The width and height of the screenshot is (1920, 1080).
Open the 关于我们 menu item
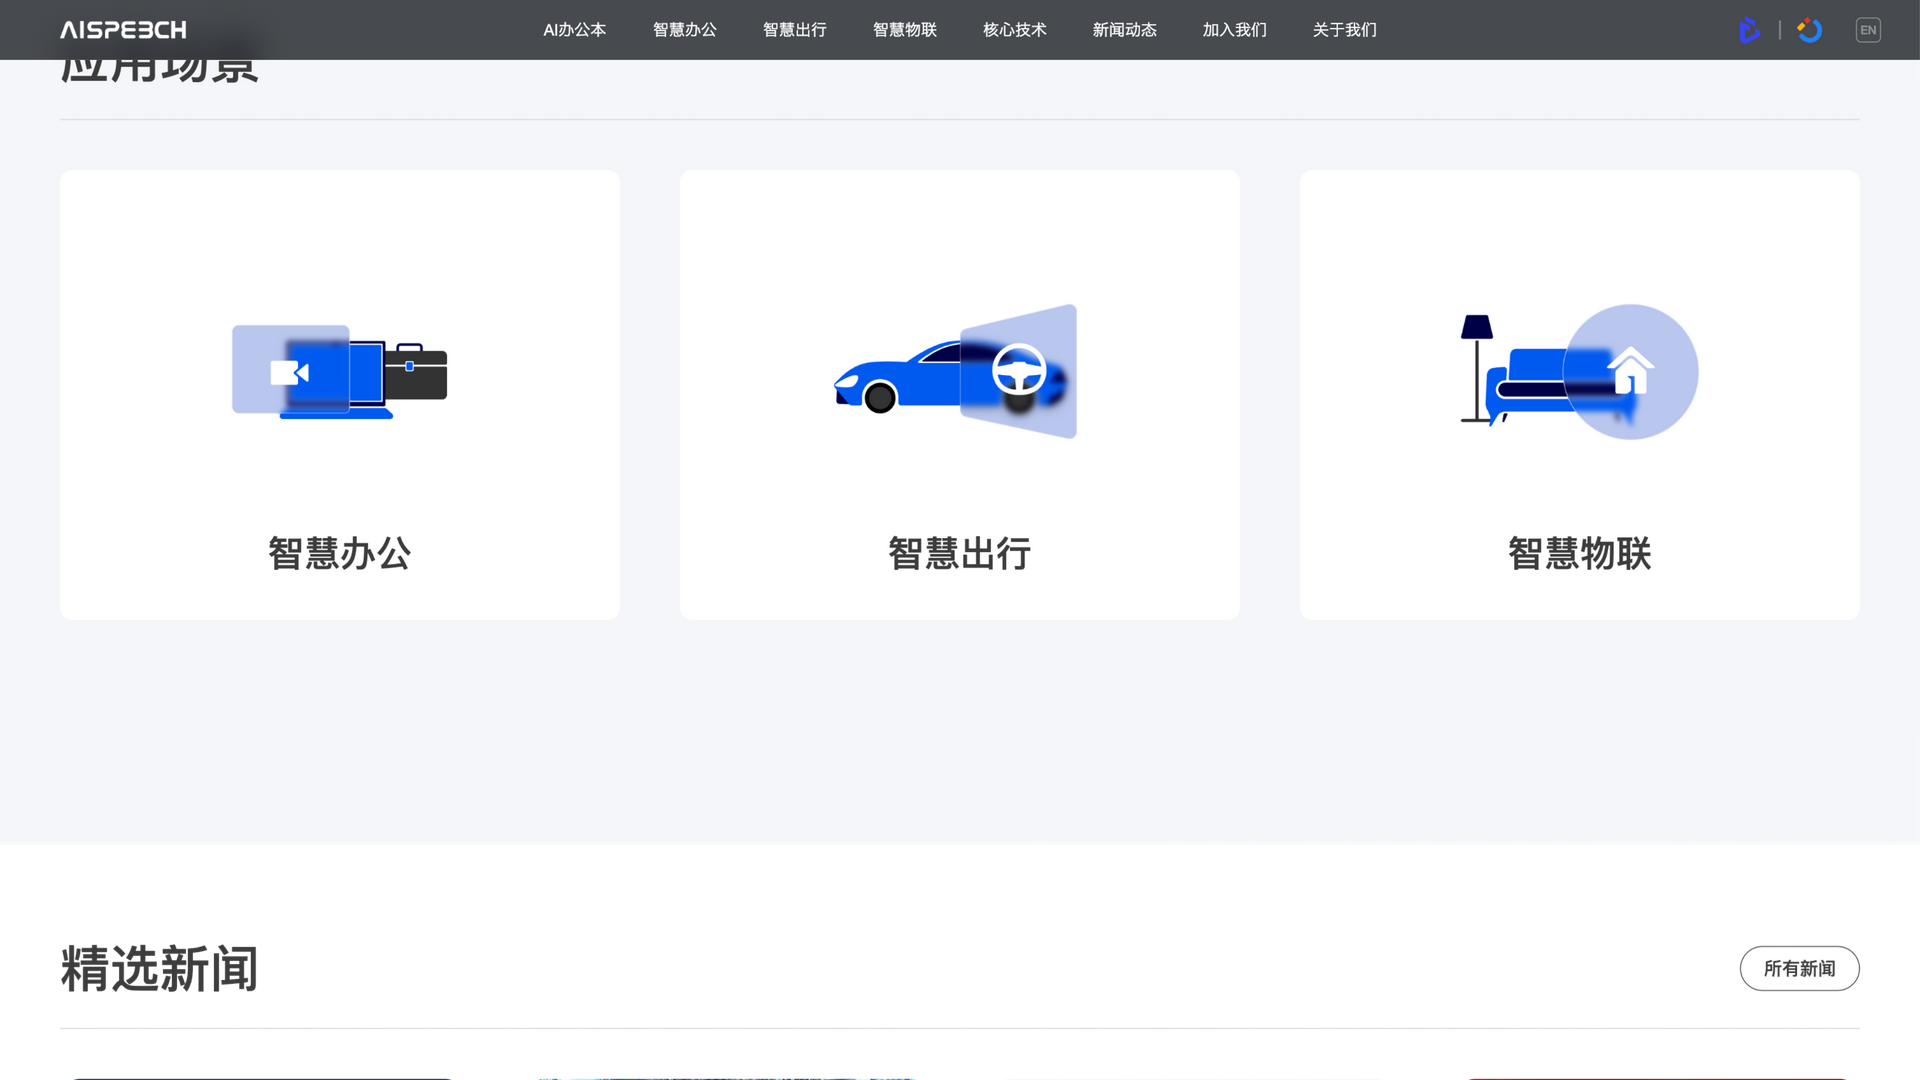(x=1345, y=30)
